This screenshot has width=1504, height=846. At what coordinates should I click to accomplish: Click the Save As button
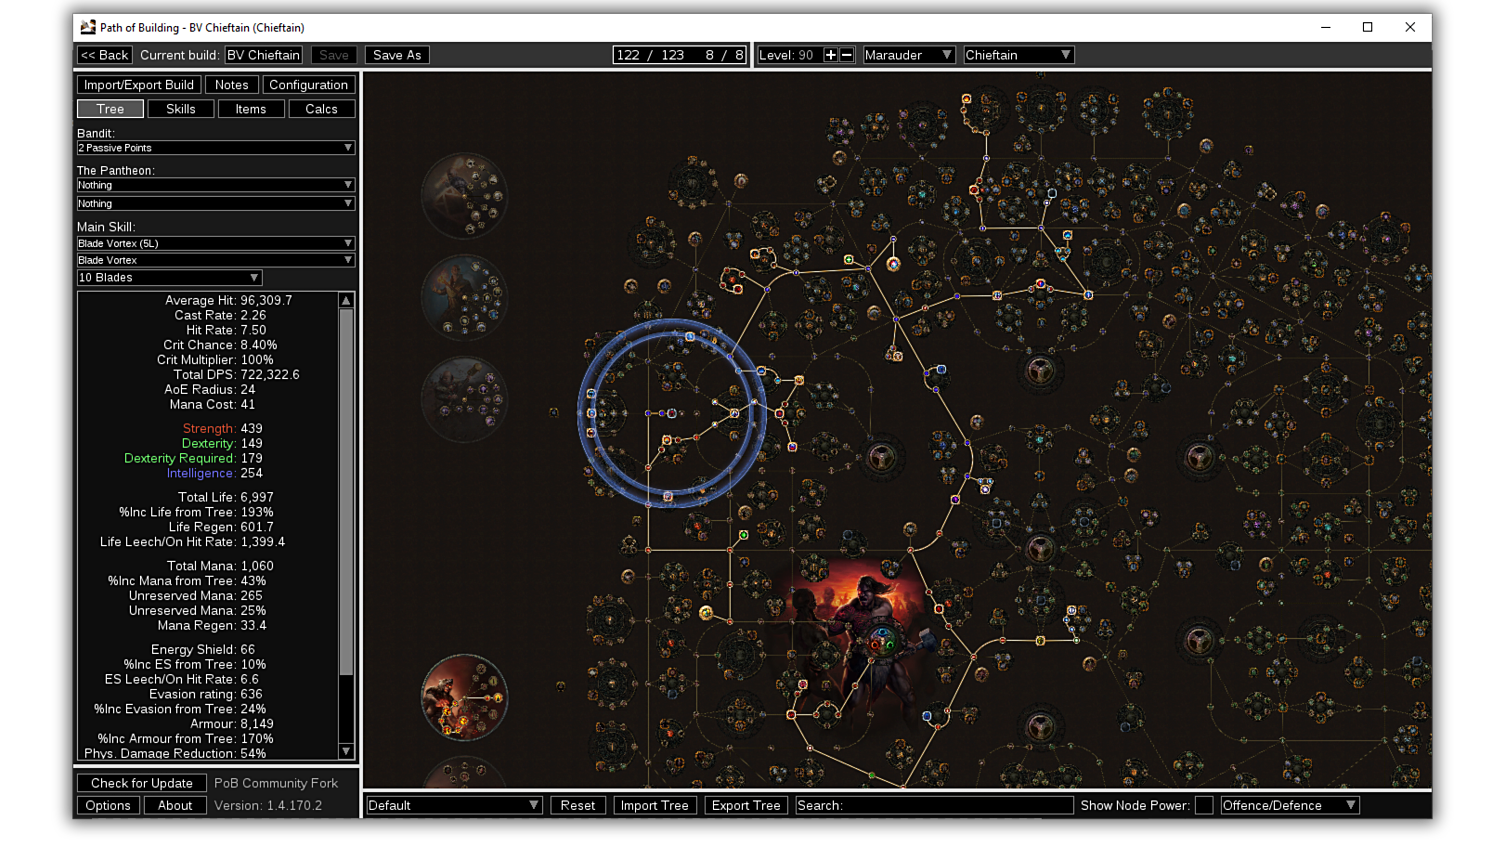click(x=397, y=55)
